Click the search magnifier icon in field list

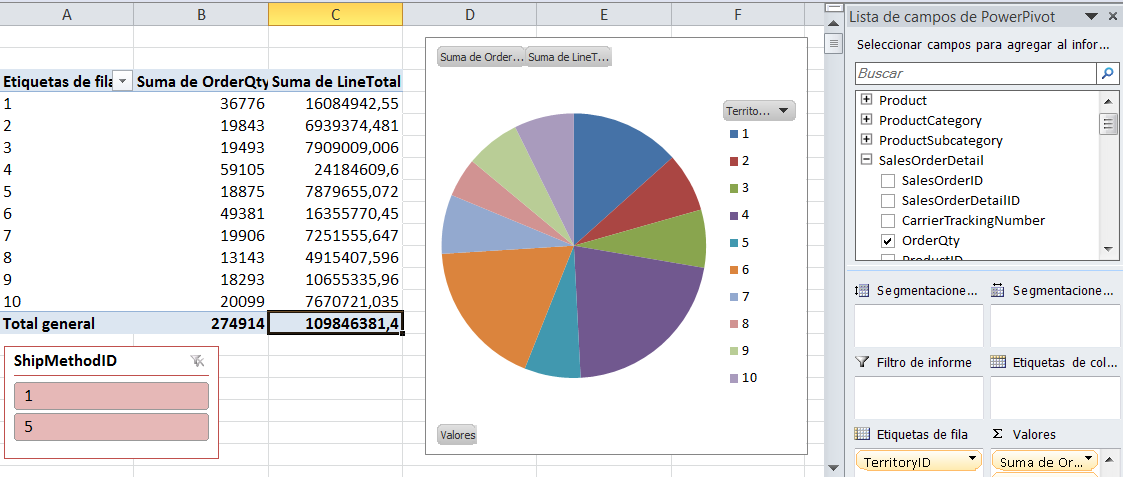point(1107,73)
